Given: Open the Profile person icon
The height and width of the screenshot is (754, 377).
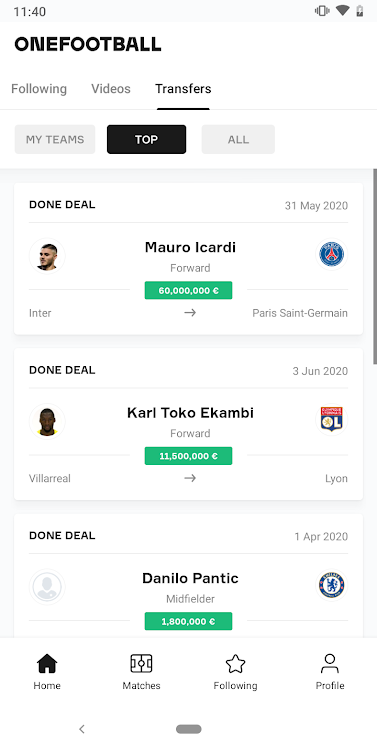Looking at the screenshot, I should pos(330,664).
